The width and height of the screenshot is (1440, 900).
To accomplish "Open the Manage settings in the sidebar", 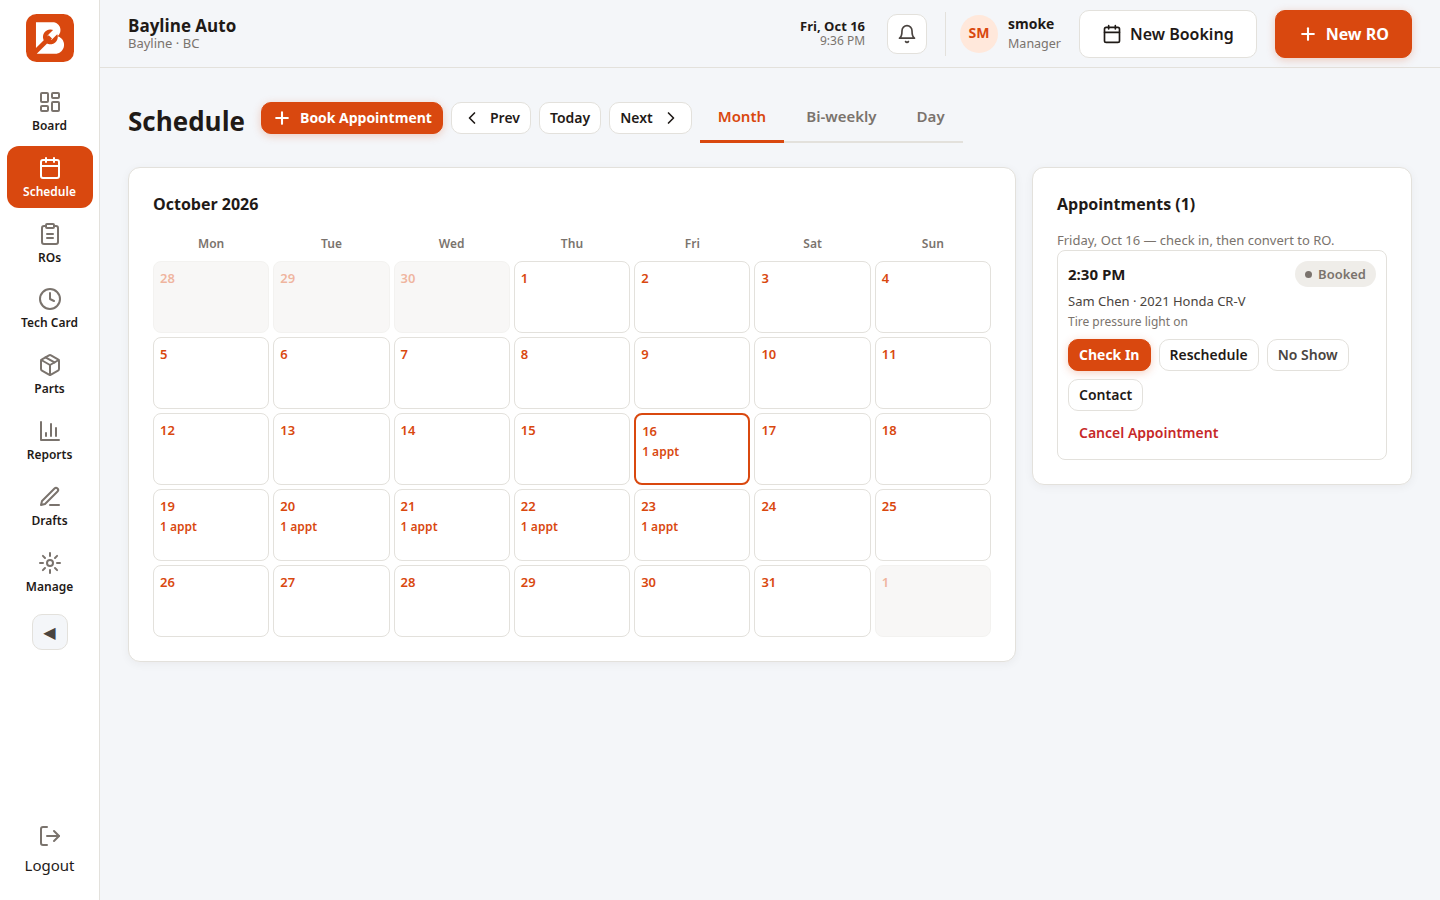I will tap(50, 573).
